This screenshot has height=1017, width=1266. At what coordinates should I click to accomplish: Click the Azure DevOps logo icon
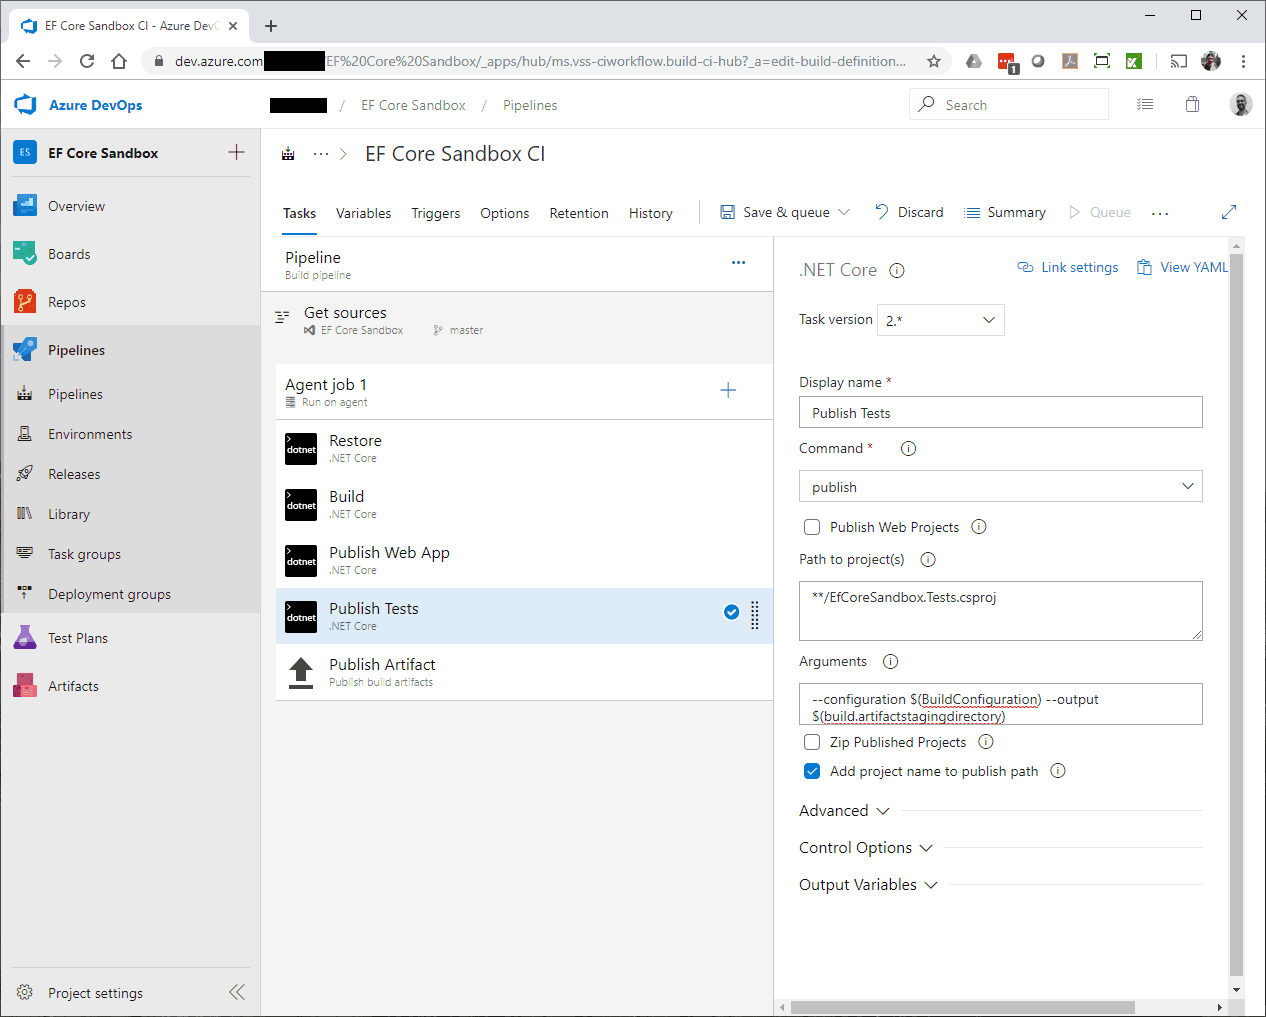coord(25,105)
